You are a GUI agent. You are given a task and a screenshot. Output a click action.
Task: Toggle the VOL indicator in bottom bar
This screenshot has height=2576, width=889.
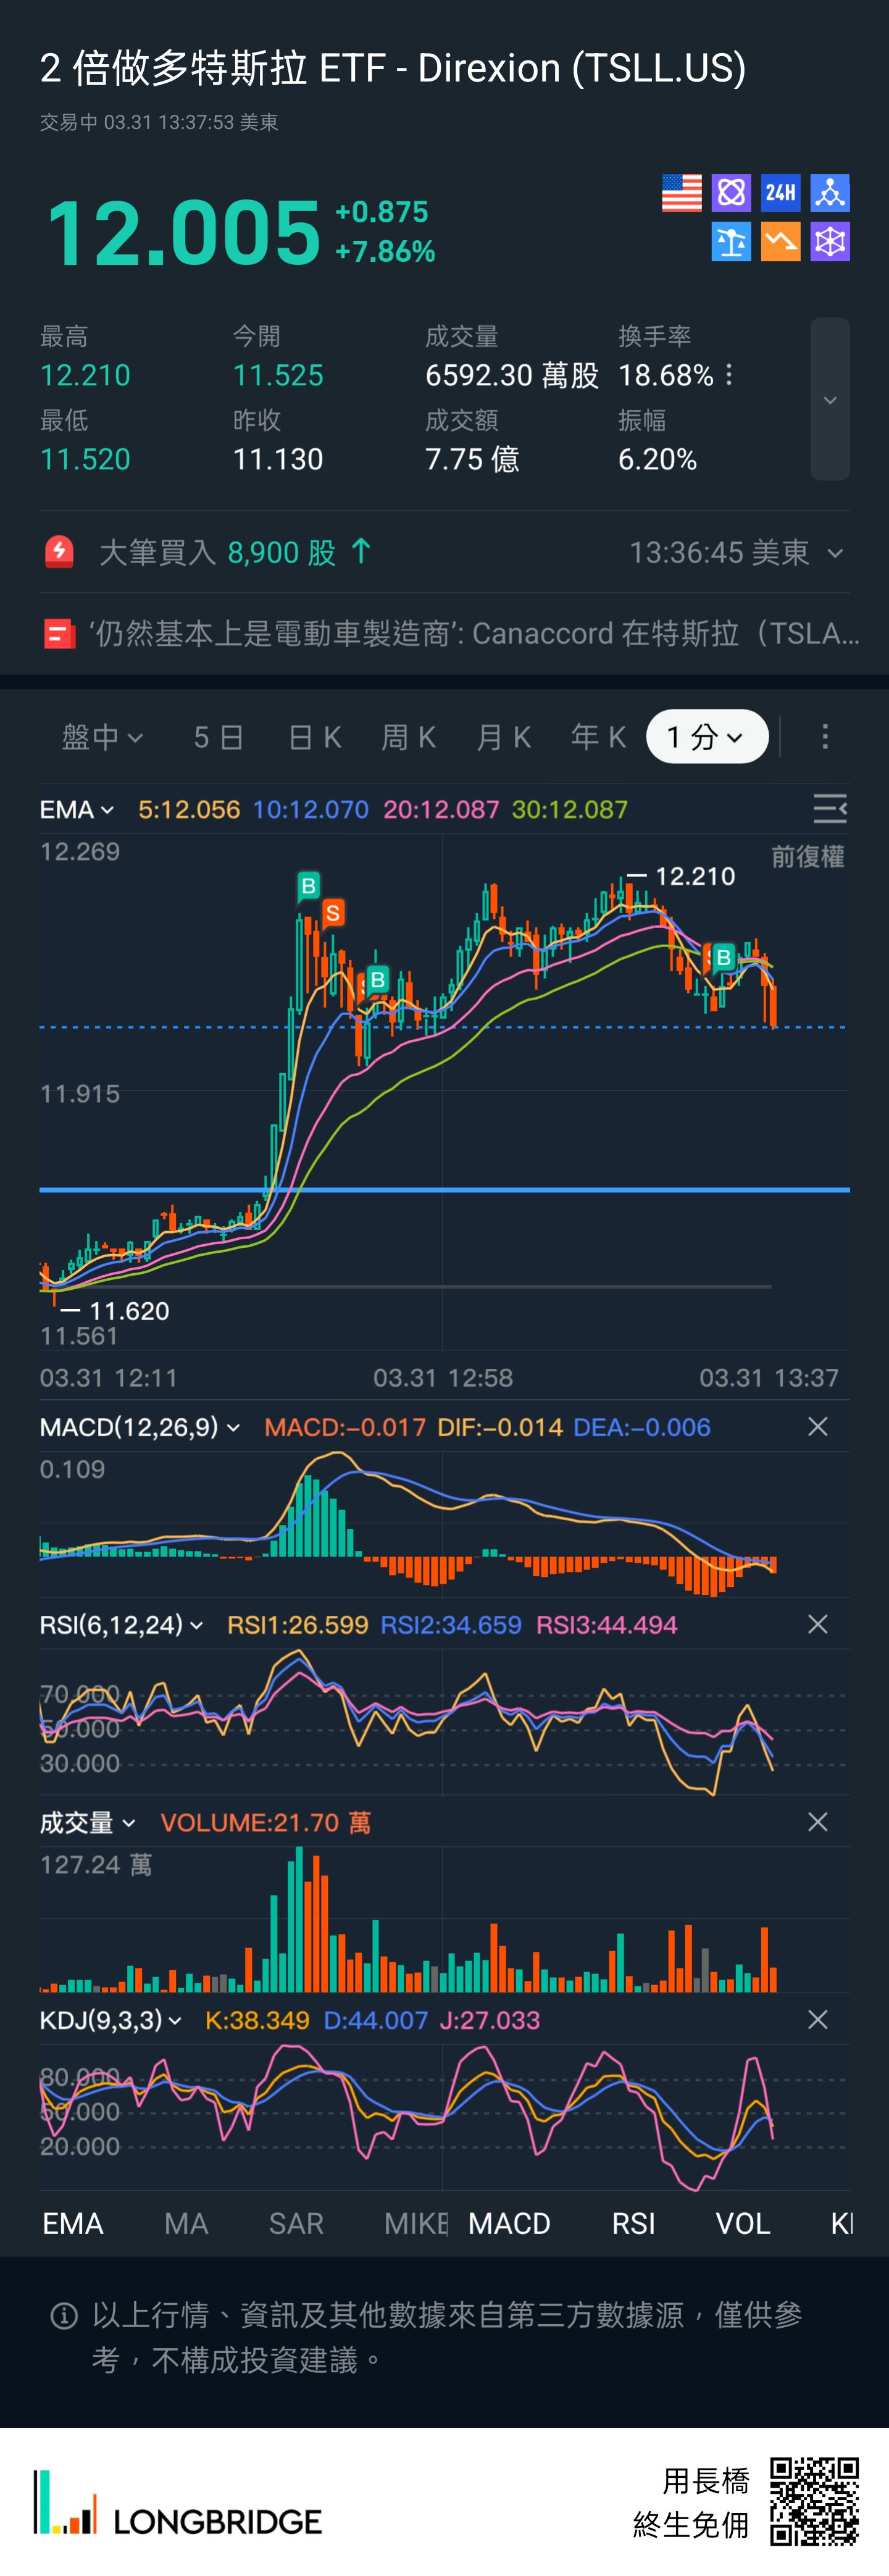pyautogui.click(x=742, y=2223)
